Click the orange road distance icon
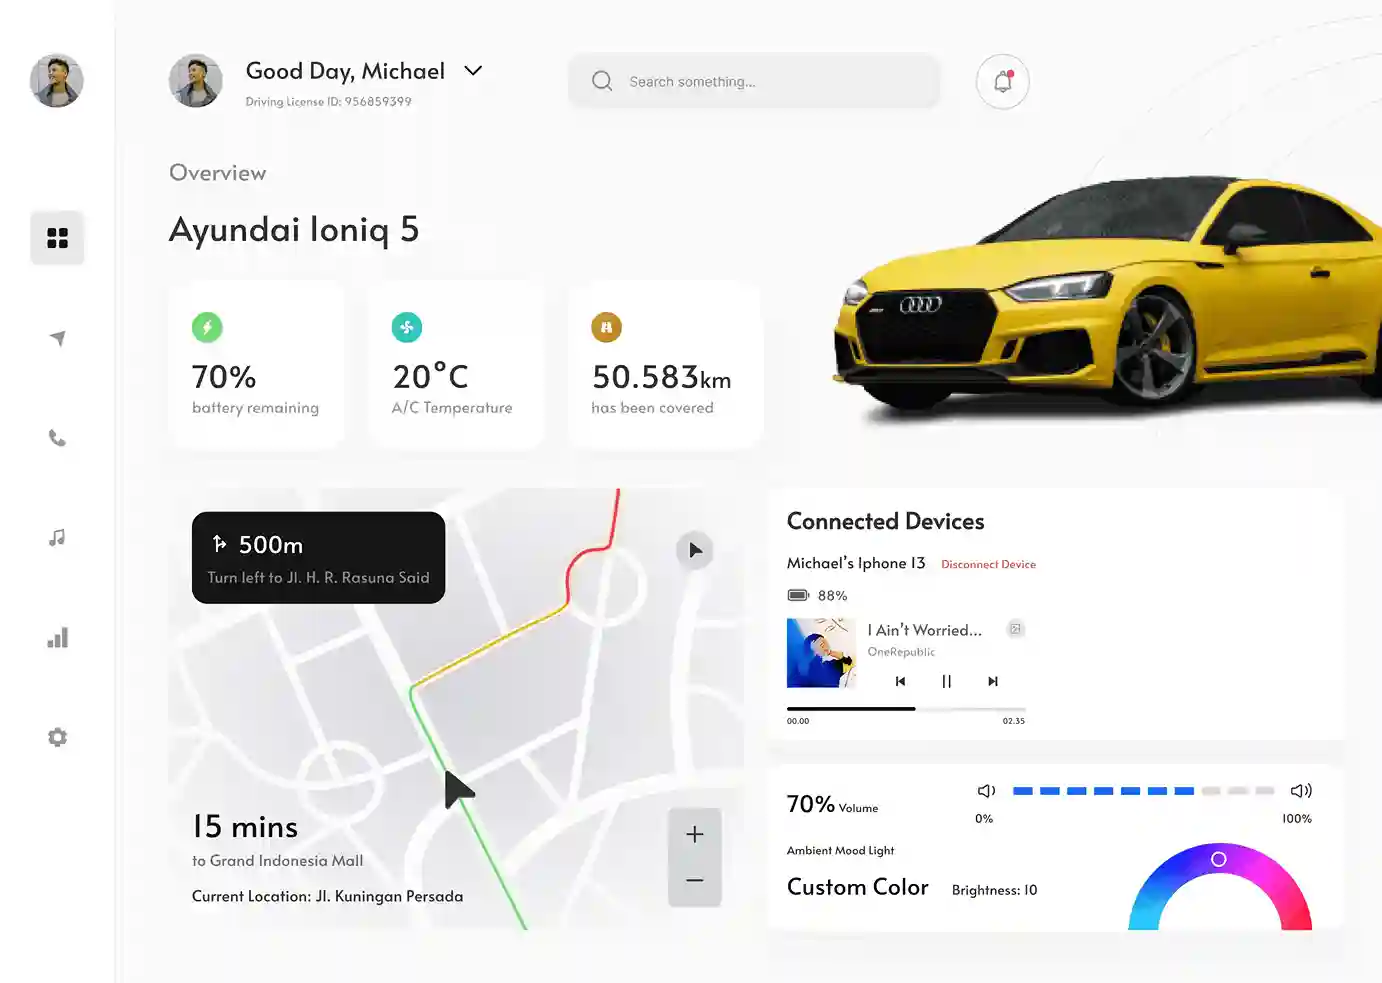This screenshot has width=1382, height=983. 606,327
